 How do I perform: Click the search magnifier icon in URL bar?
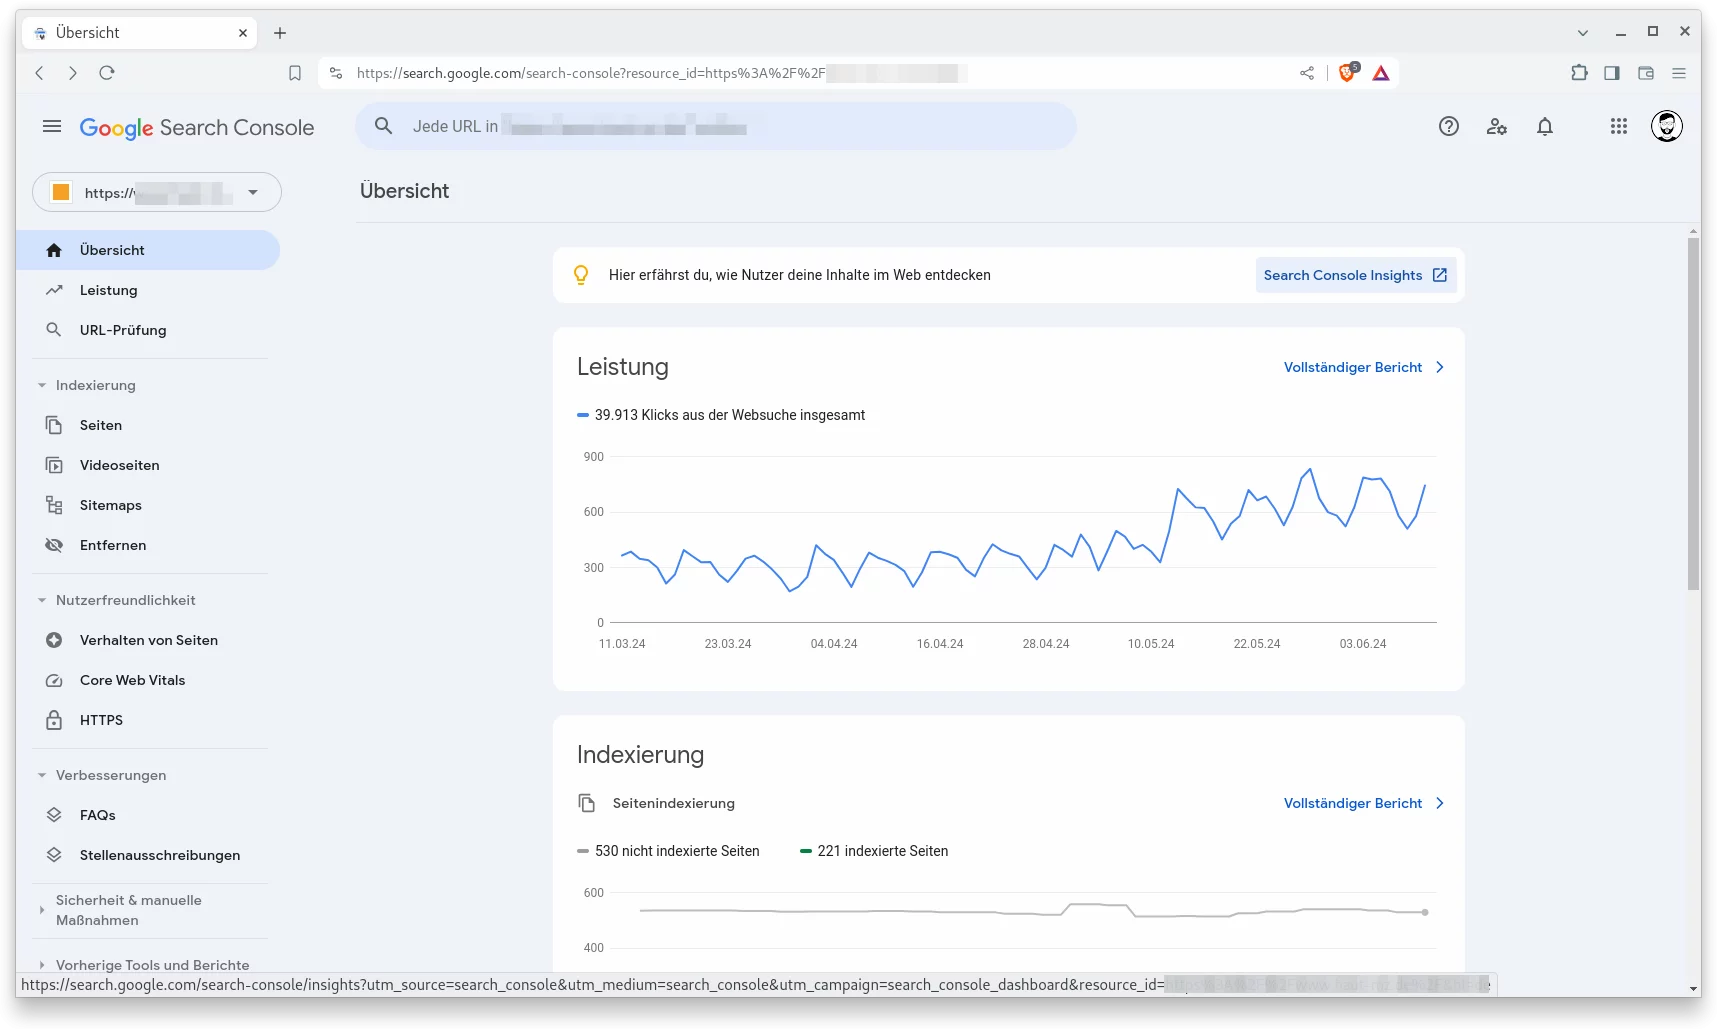tap(383, 126)
